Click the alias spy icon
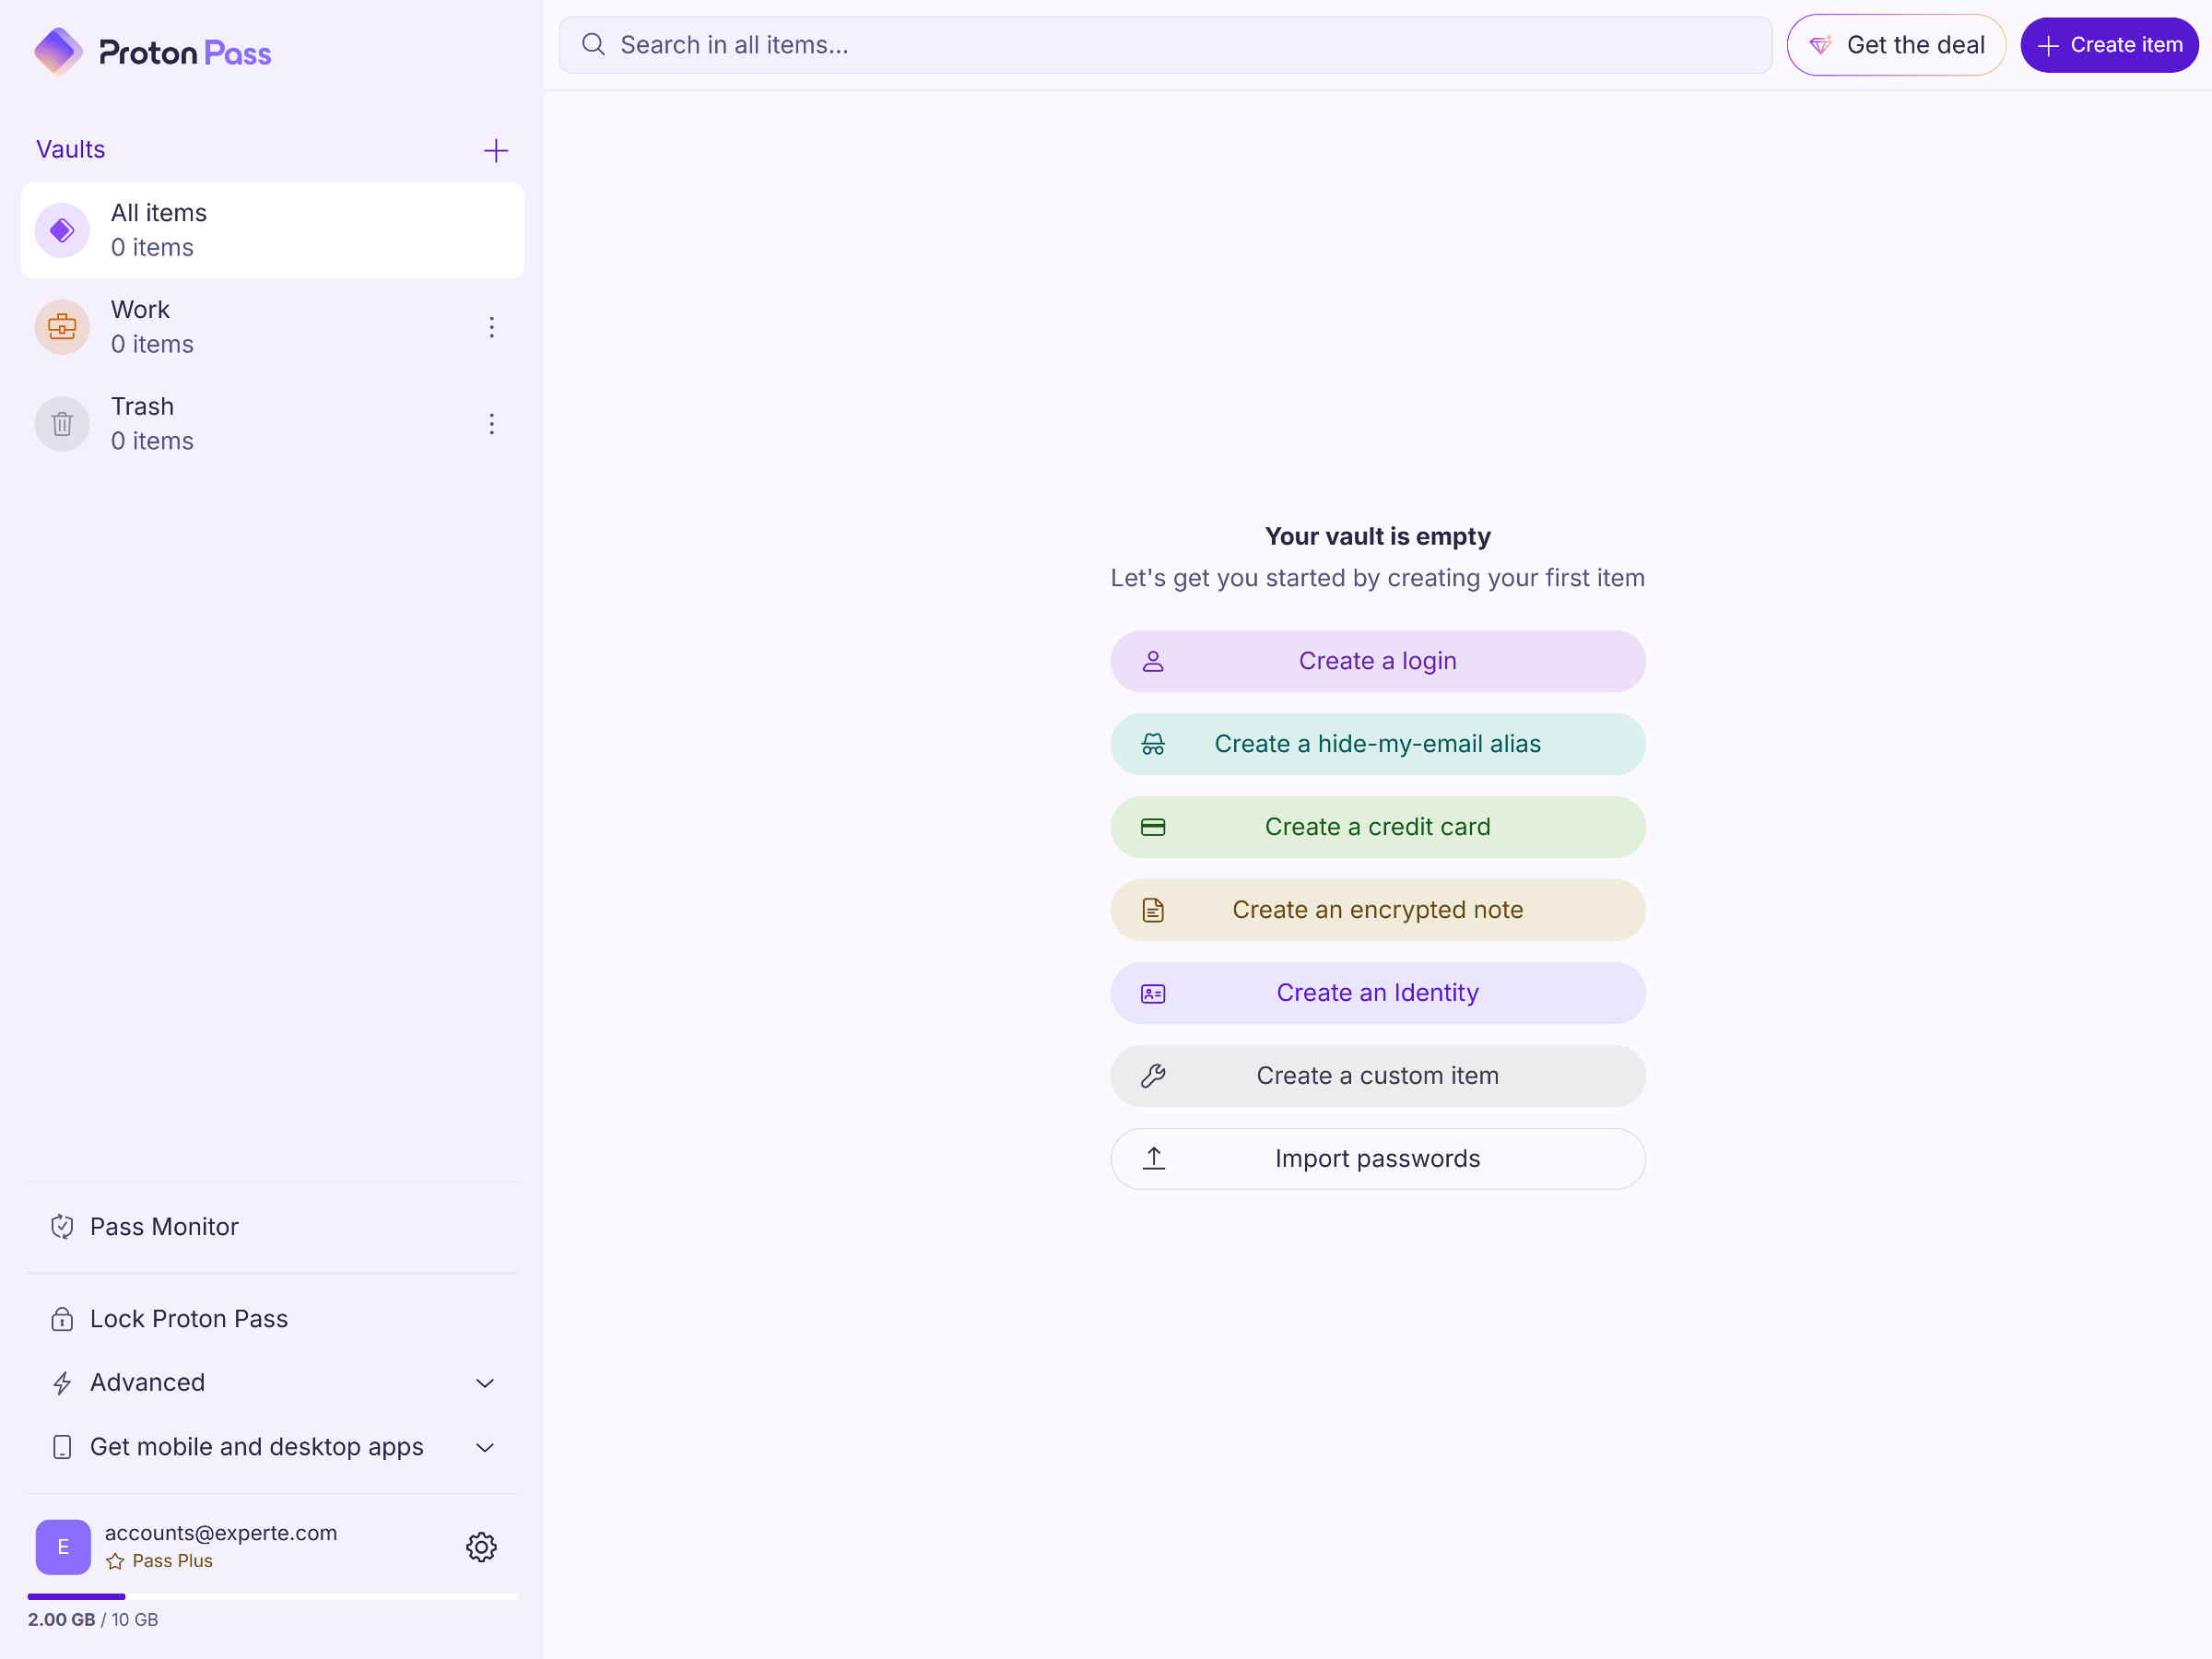 point(1153,744)
